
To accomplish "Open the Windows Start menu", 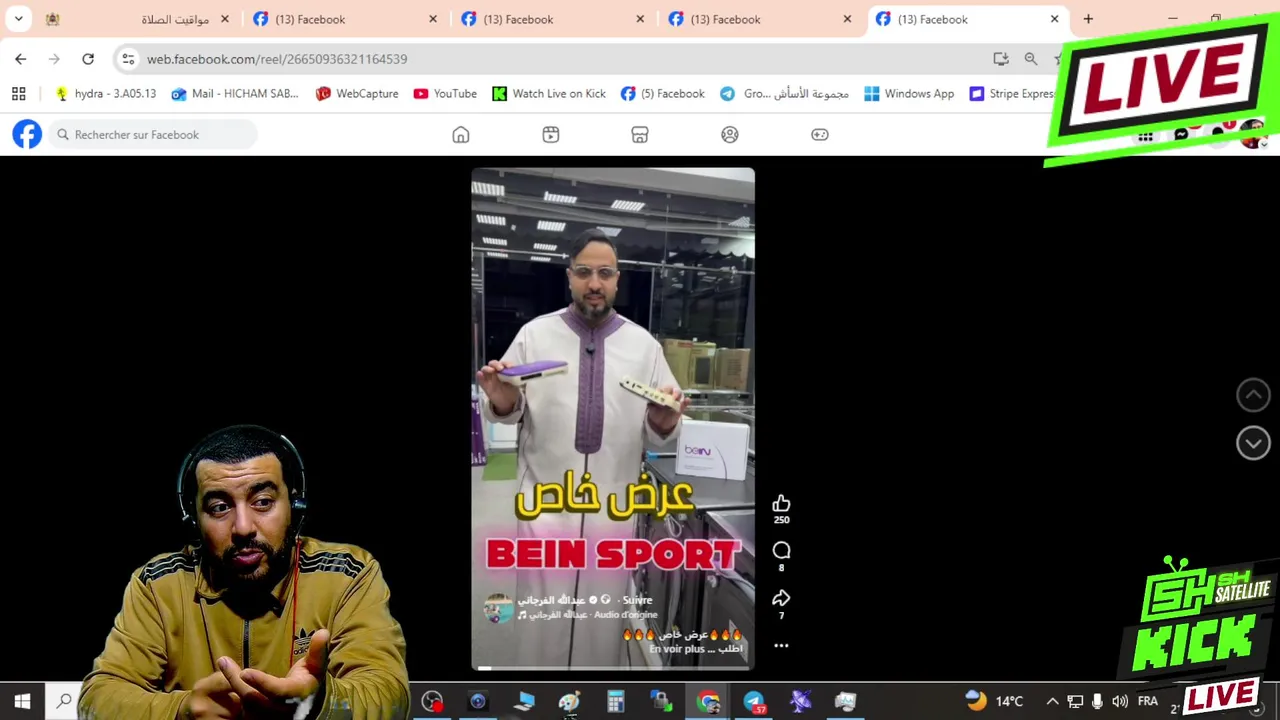I will click(x=22, y=702).
